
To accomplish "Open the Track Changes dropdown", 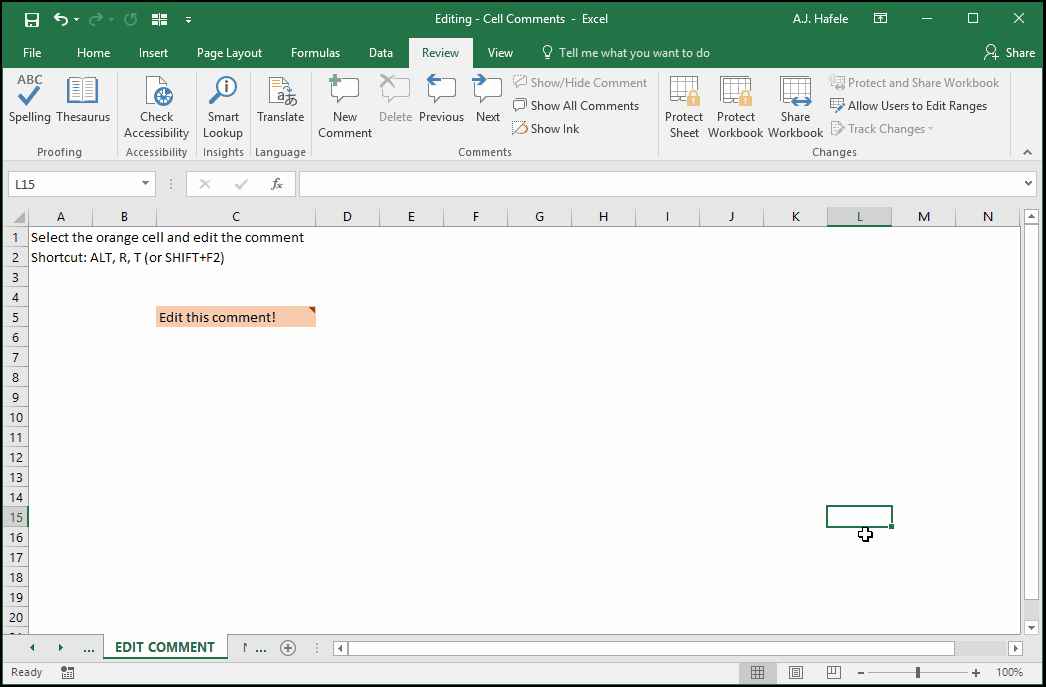I will tap(882, 129).
